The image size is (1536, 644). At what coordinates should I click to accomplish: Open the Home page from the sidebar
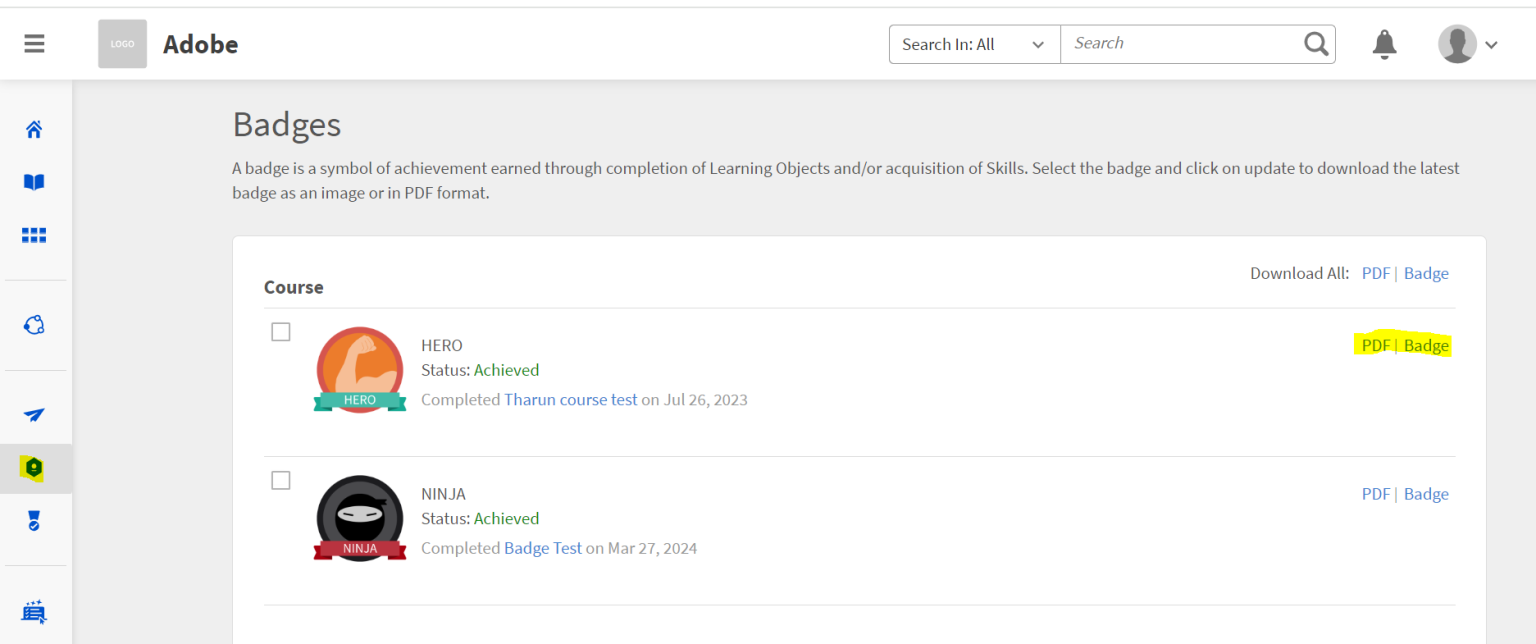pos(34,129)
